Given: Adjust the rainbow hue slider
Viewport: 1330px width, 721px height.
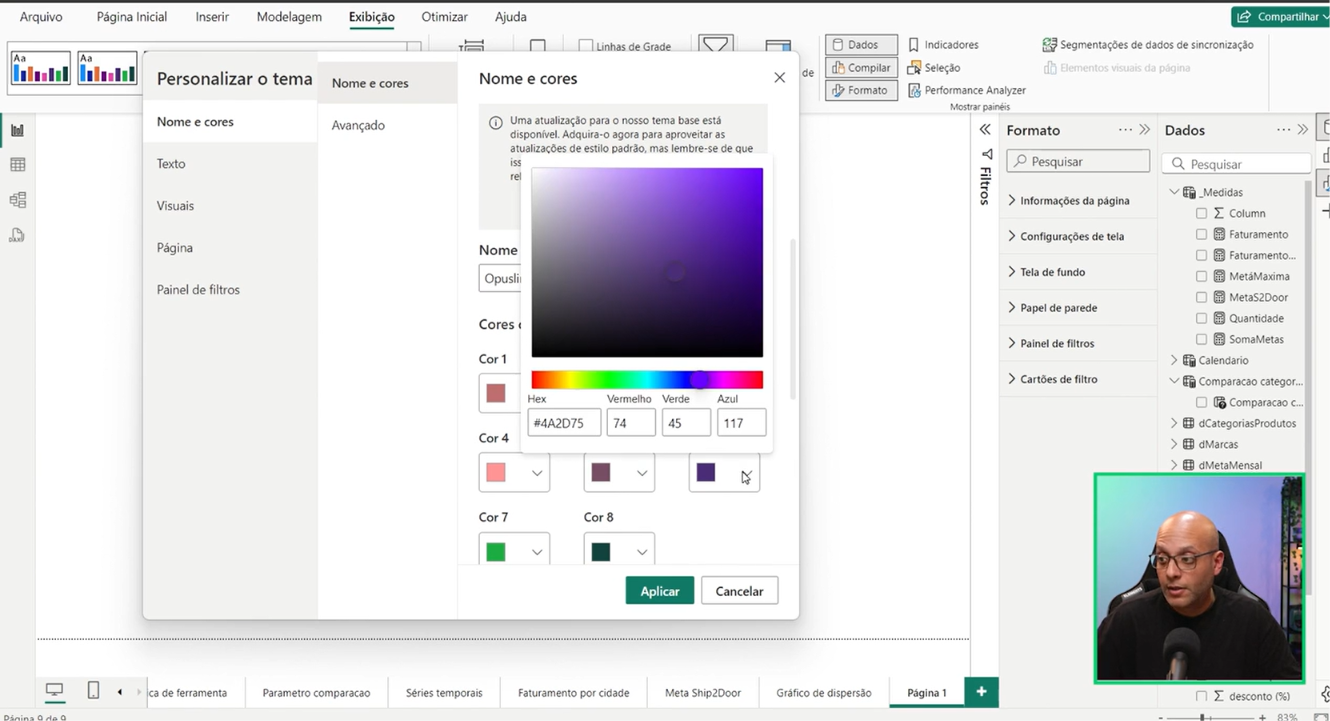Looking at the screenshot, I should [647, 380].
